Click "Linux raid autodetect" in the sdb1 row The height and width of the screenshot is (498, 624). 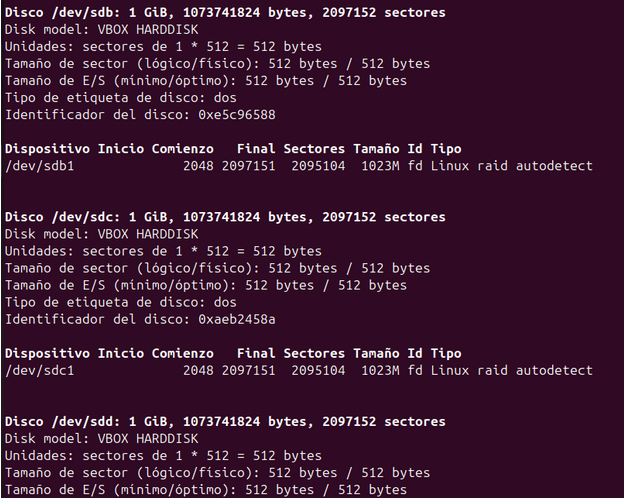tap(511, 166)
